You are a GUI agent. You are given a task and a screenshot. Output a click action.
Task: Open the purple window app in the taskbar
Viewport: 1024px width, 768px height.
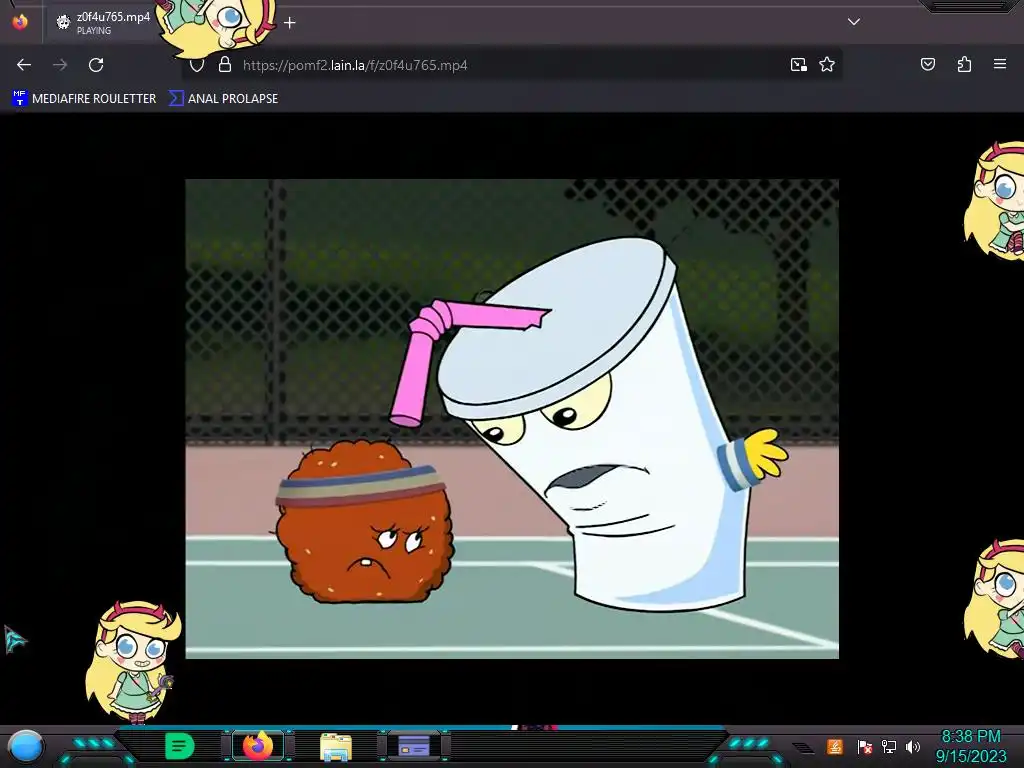point(414,746)
